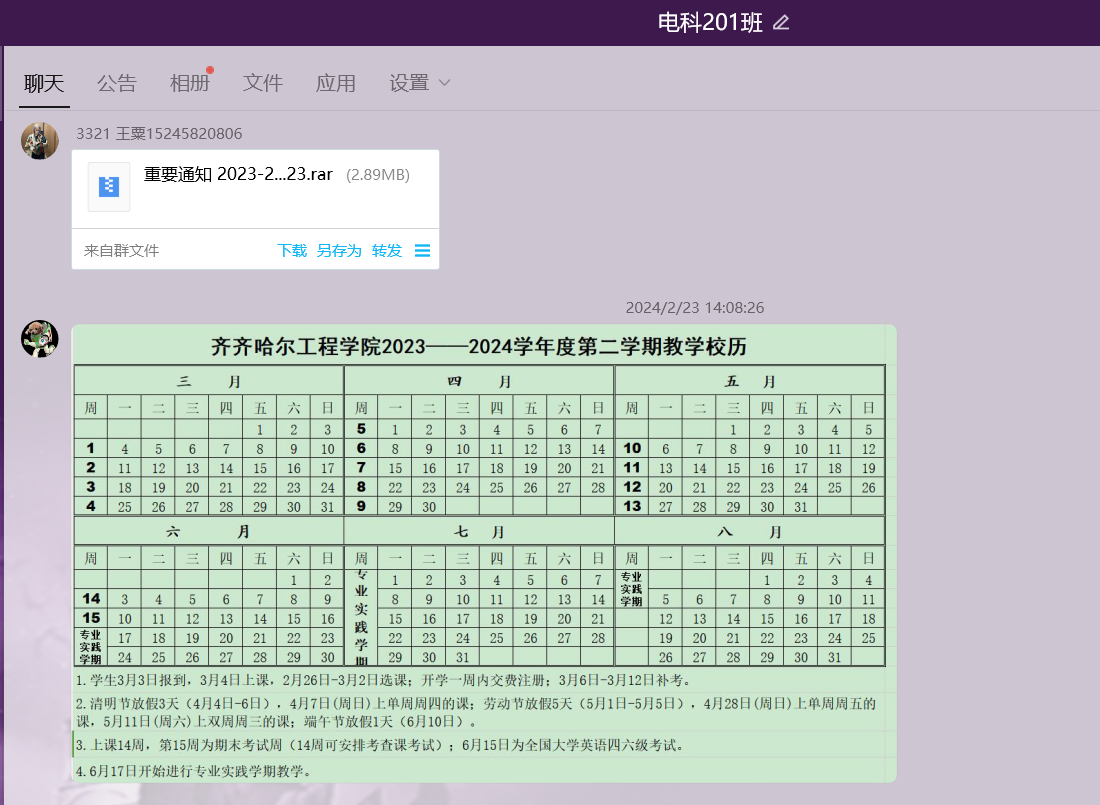
Task: Open the three-line more options menu on the file card
Action: [x=422, y=251]
